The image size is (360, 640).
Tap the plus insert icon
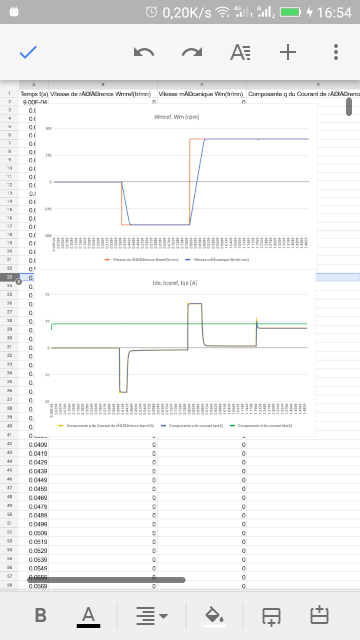pos(288,52)
